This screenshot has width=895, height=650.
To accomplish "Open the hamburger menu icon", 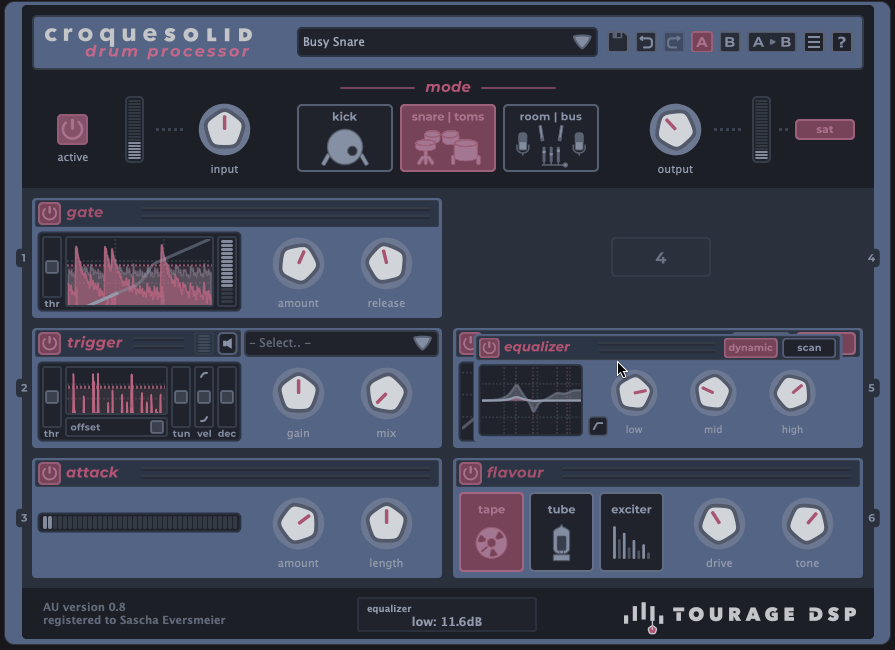I will tap(814, 42).
